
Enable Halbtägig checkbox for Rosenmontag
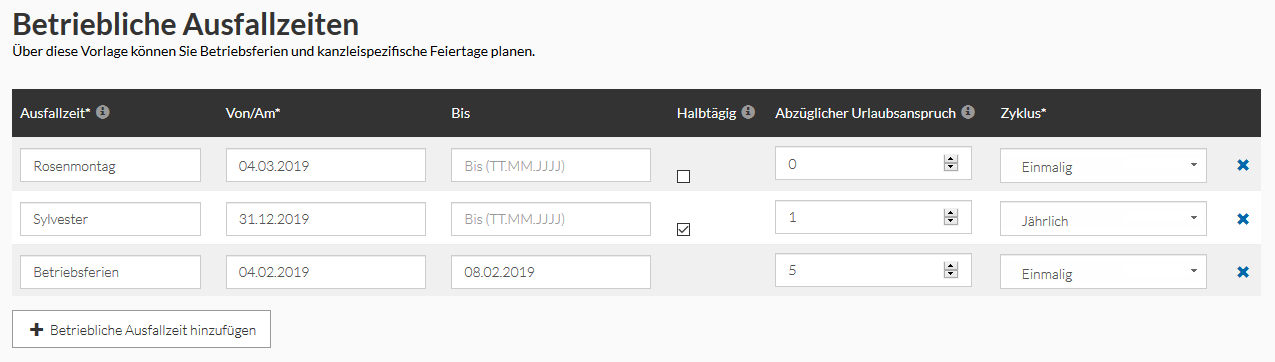[x=683, y=177]
